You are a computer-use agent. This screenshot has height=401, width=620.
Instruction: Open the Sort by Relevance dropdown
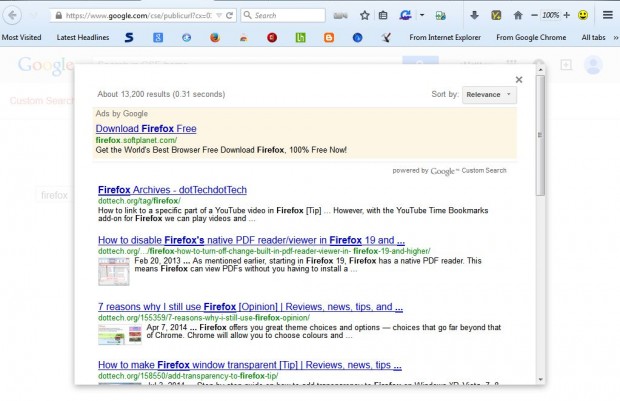489,95
